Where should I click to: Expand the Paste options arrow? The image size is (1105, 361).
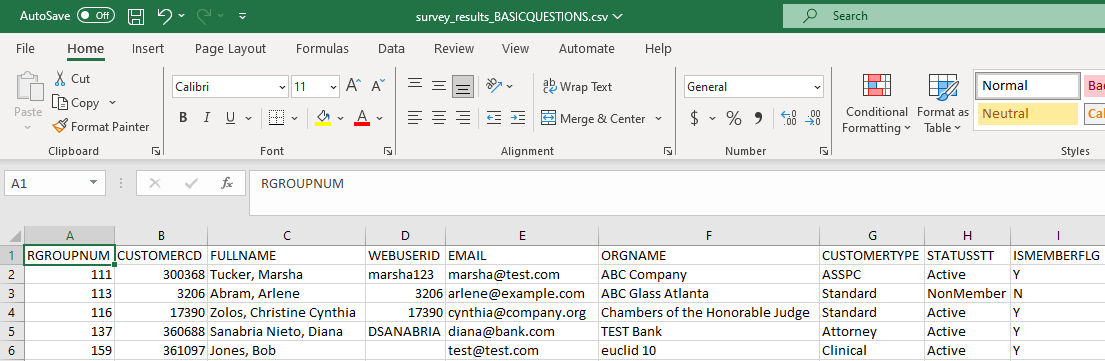point(28,128)
